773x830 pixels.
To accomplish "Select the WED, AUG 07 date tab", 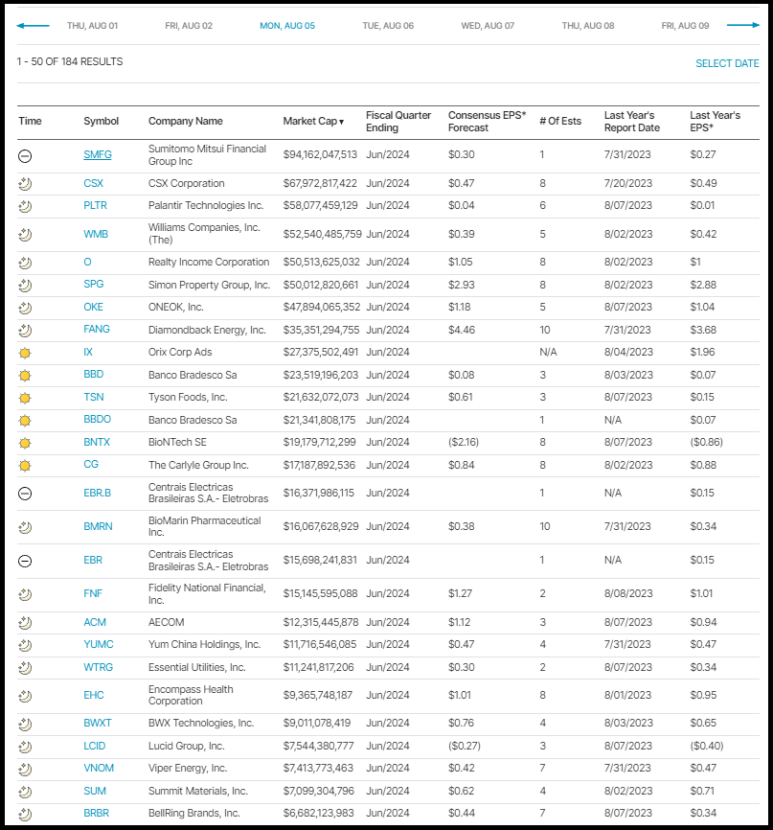I will 488,25.
